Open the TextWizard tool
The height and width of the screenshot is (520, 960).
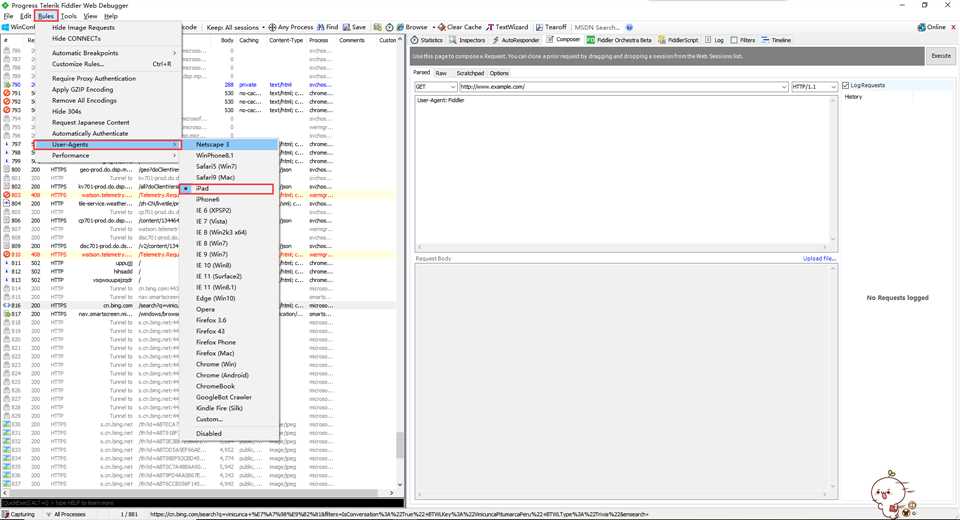[508, 27]
